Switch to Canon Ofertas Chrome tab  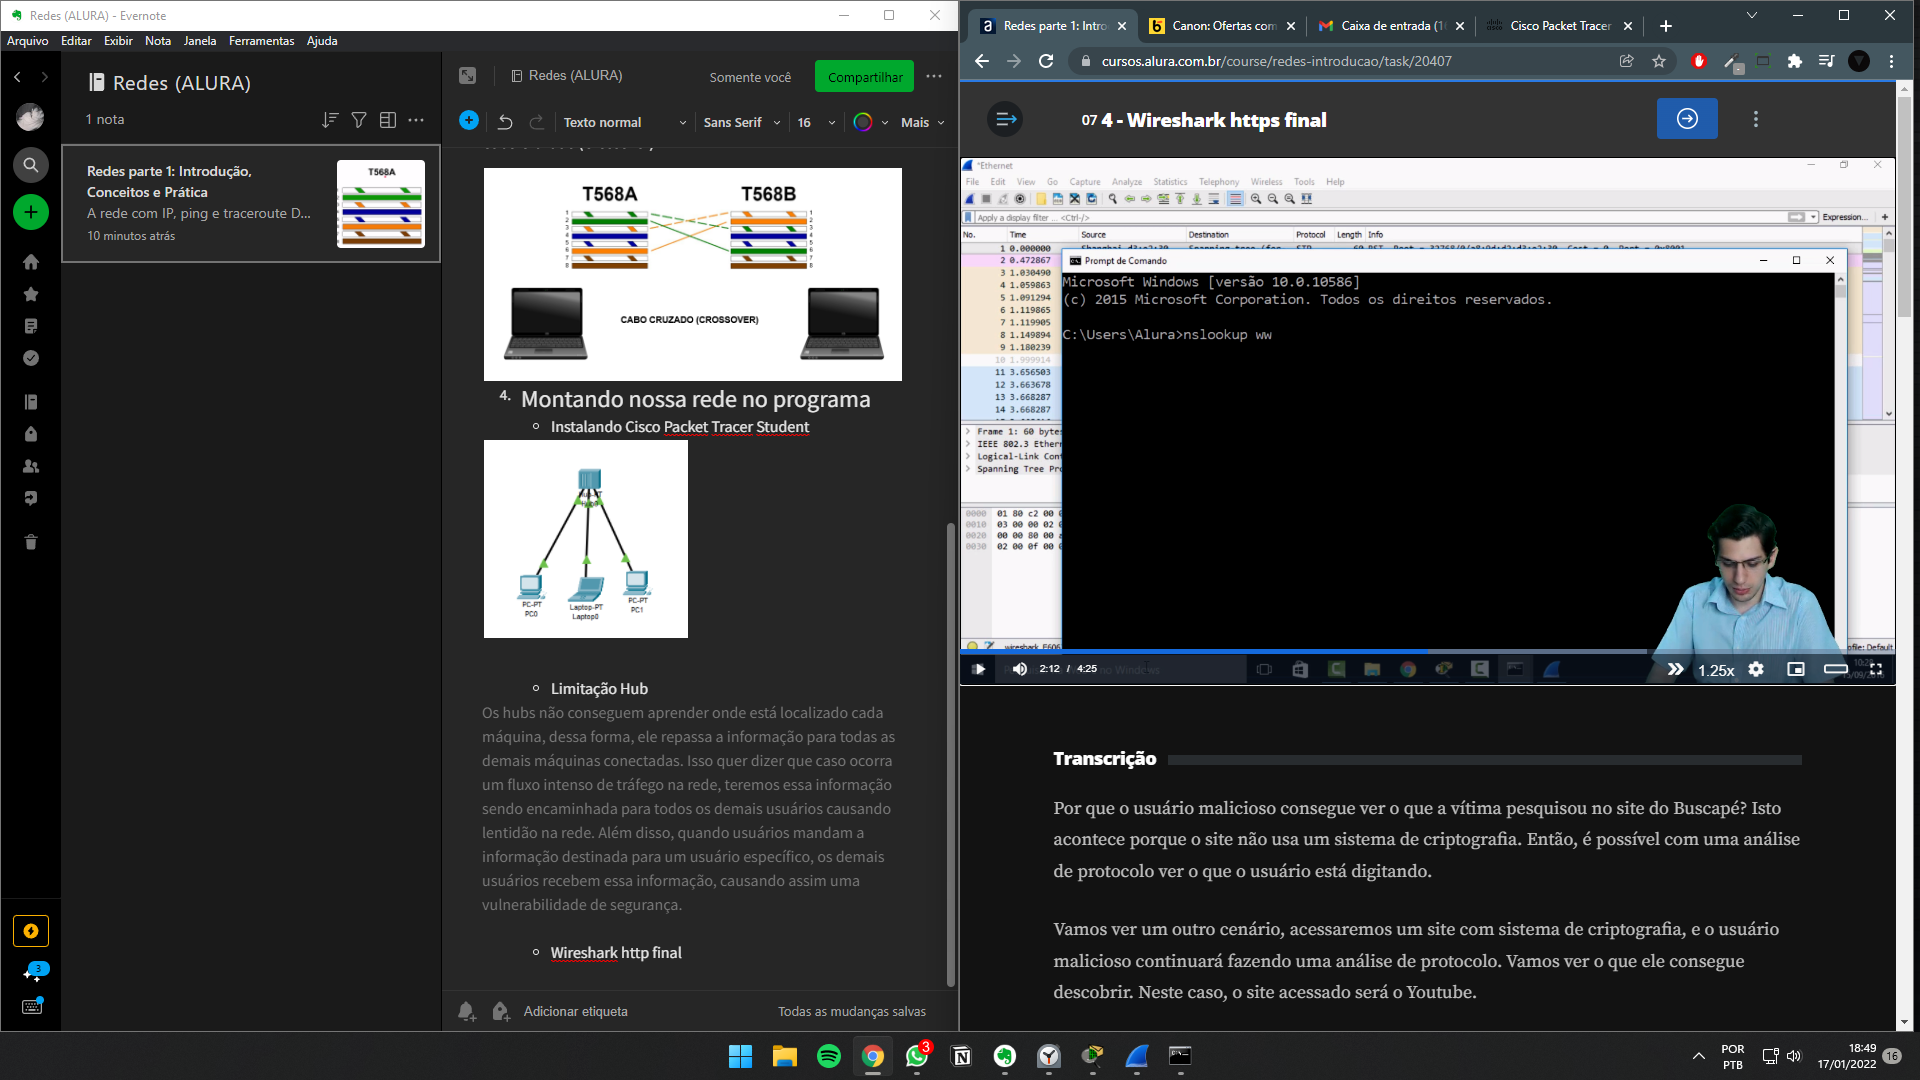[x=1222, y=26]
